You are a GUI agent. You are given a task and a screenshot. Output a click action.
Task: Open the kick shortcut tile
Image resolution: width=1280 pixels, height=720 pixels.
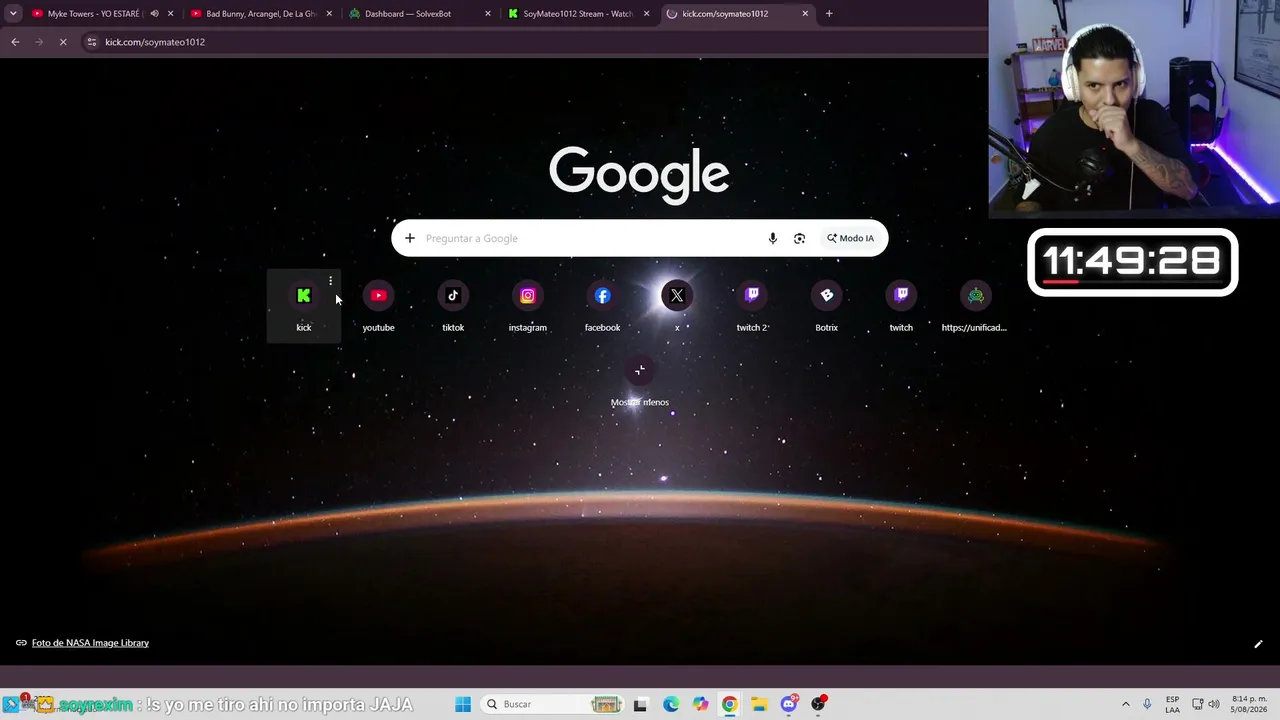click(304, 306)
